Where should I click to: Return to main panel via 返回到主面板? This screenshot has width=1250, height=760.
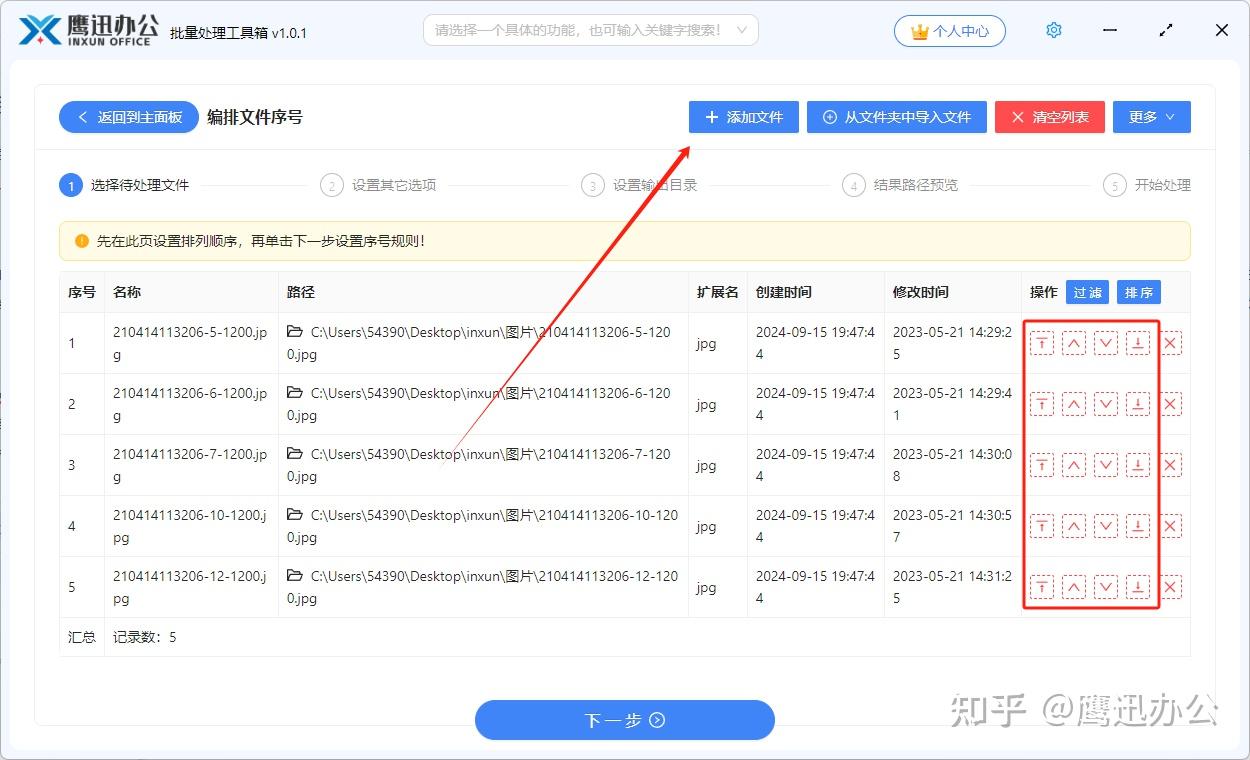tap(129, 117)
